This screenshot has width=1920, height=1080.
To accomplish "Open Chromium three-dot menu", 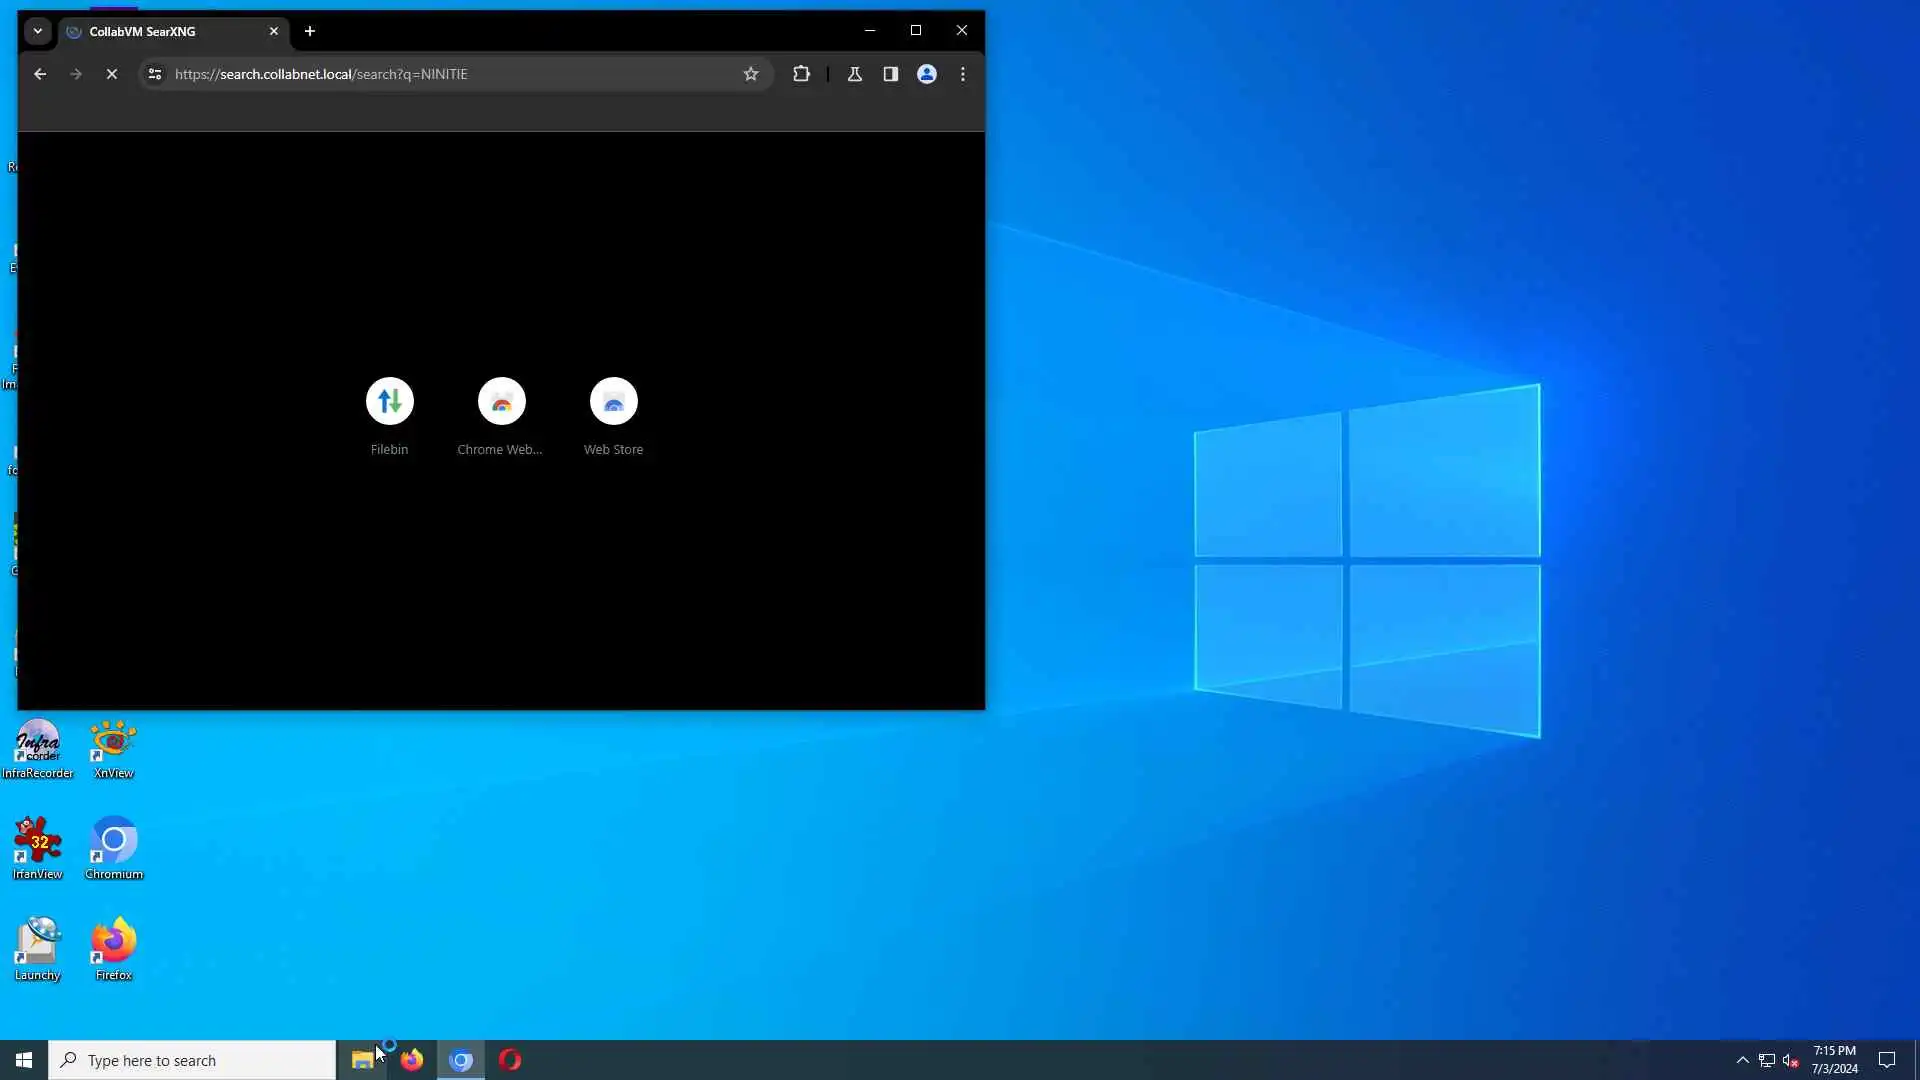I will coord(963,74).
